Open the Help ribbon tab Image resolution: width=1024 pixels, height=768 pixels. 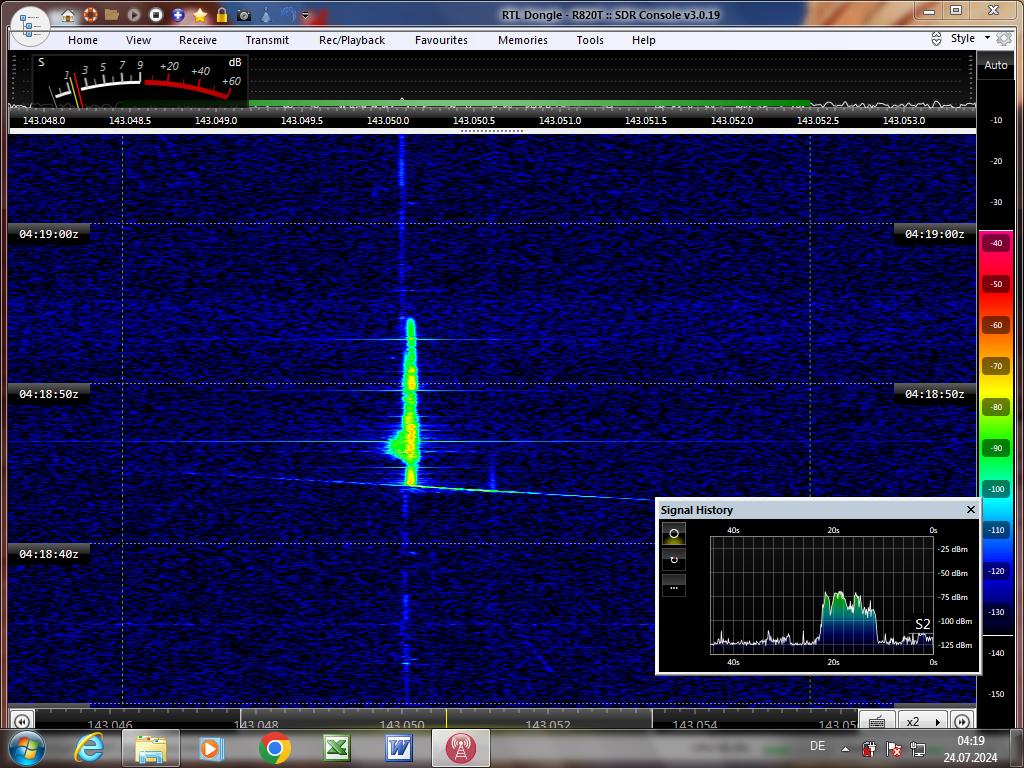point(643,40)
